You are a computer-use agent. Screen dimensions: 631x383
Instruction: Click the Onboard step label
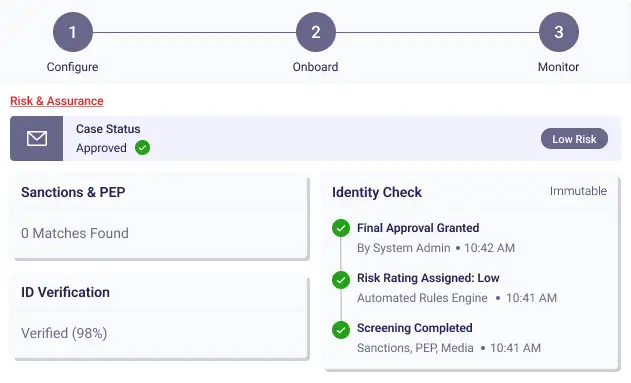[316, 67]
